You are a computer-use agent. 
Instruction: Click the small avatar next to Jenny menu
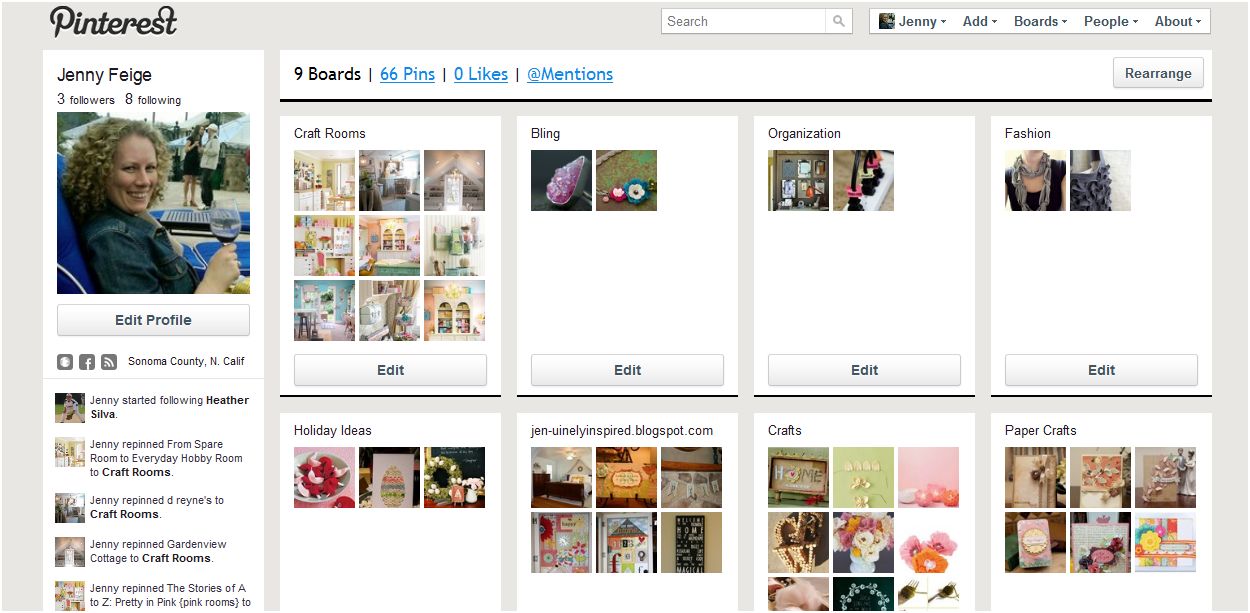887,21
